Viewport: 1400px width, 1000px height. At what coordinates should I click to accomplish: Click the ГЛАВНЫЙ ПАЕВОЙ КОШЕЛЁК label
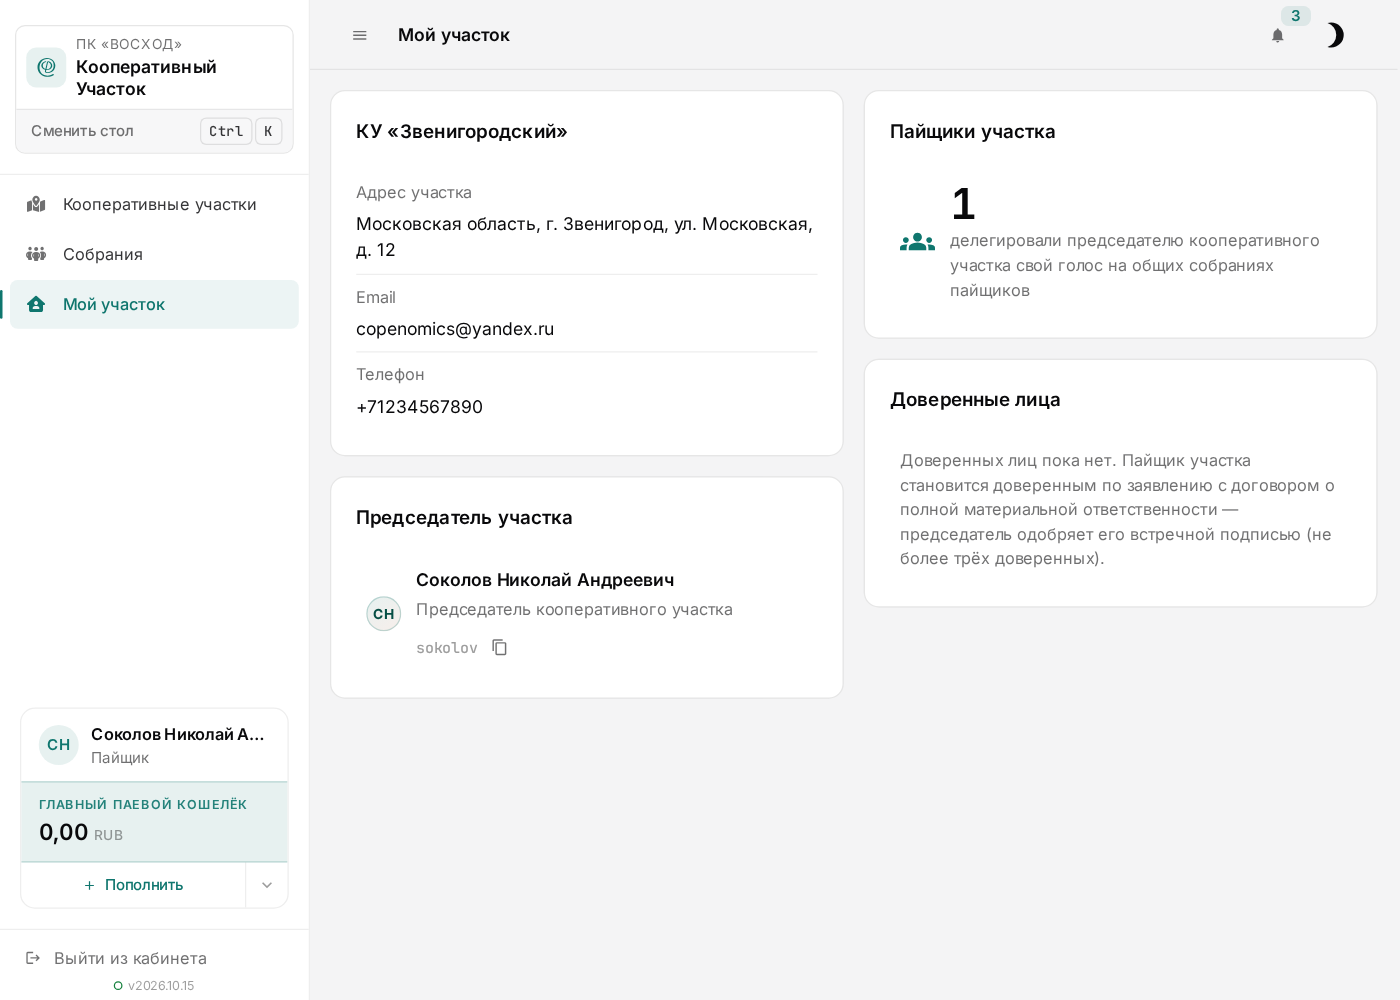click(143, 805)
